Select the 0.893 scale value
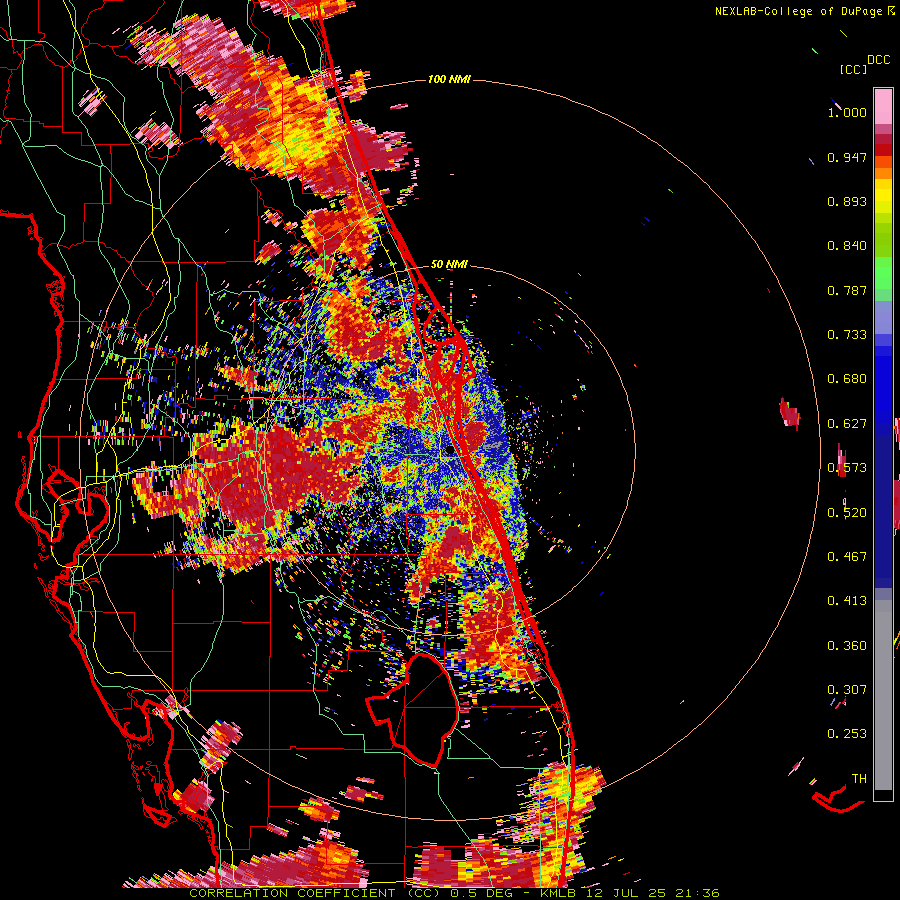 (847, 201)
